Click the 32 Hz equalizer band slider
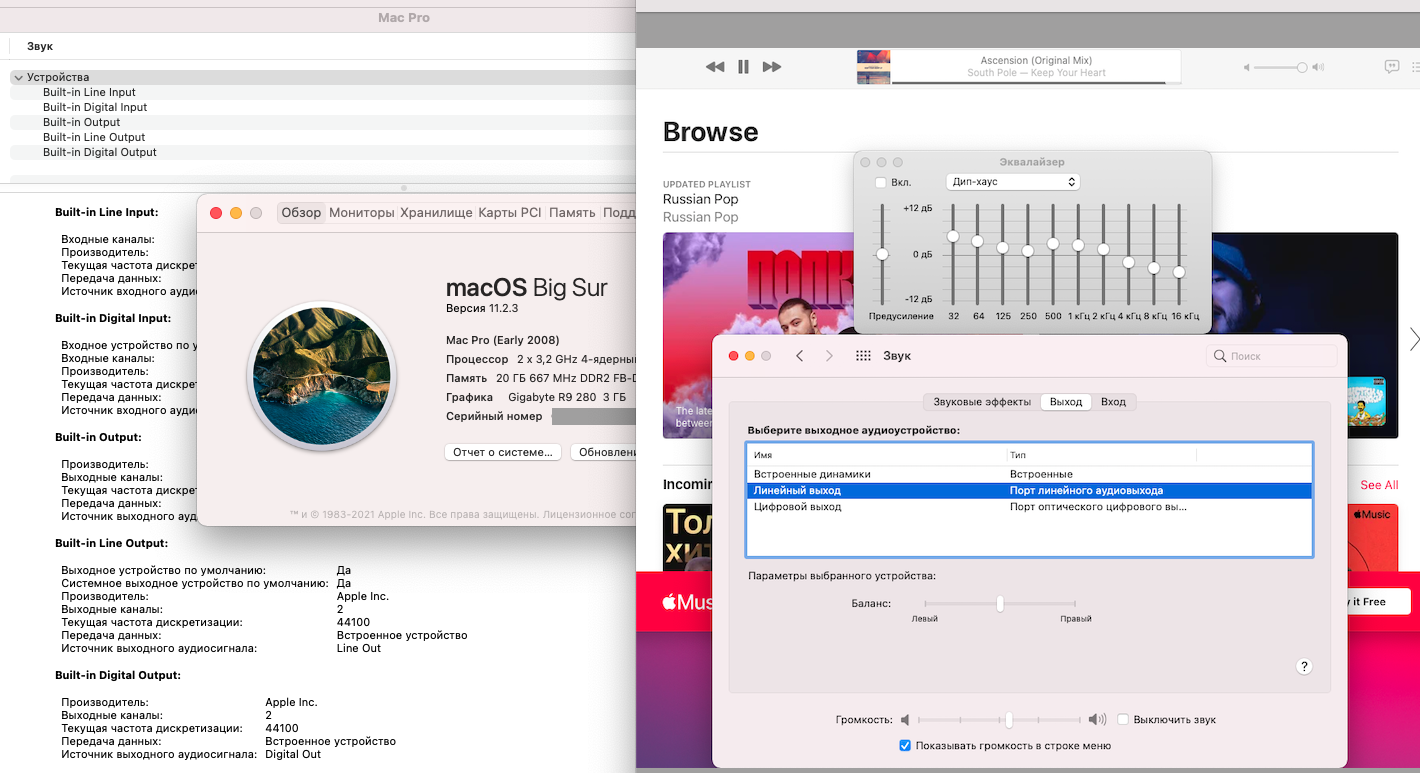 953,254
